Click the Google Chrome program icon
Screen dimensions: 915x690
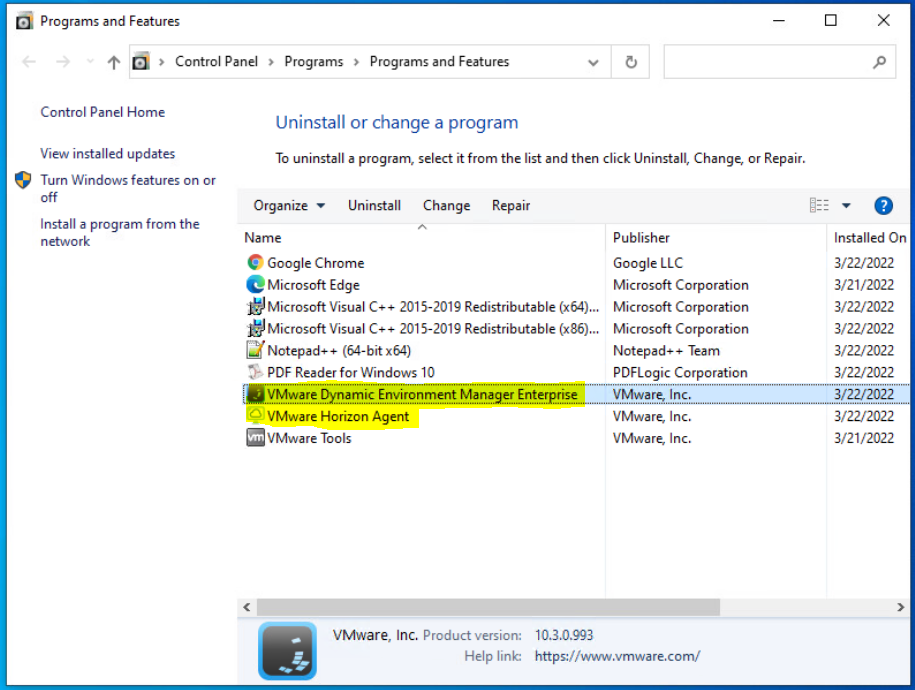pos(255,263)
